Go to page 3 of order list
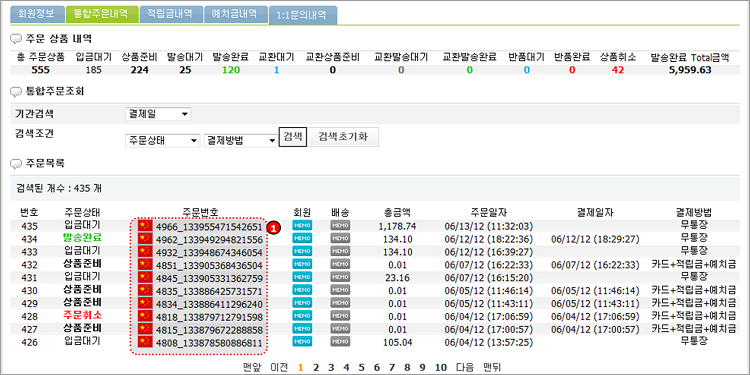750x375 pixels. coord(331,367)
